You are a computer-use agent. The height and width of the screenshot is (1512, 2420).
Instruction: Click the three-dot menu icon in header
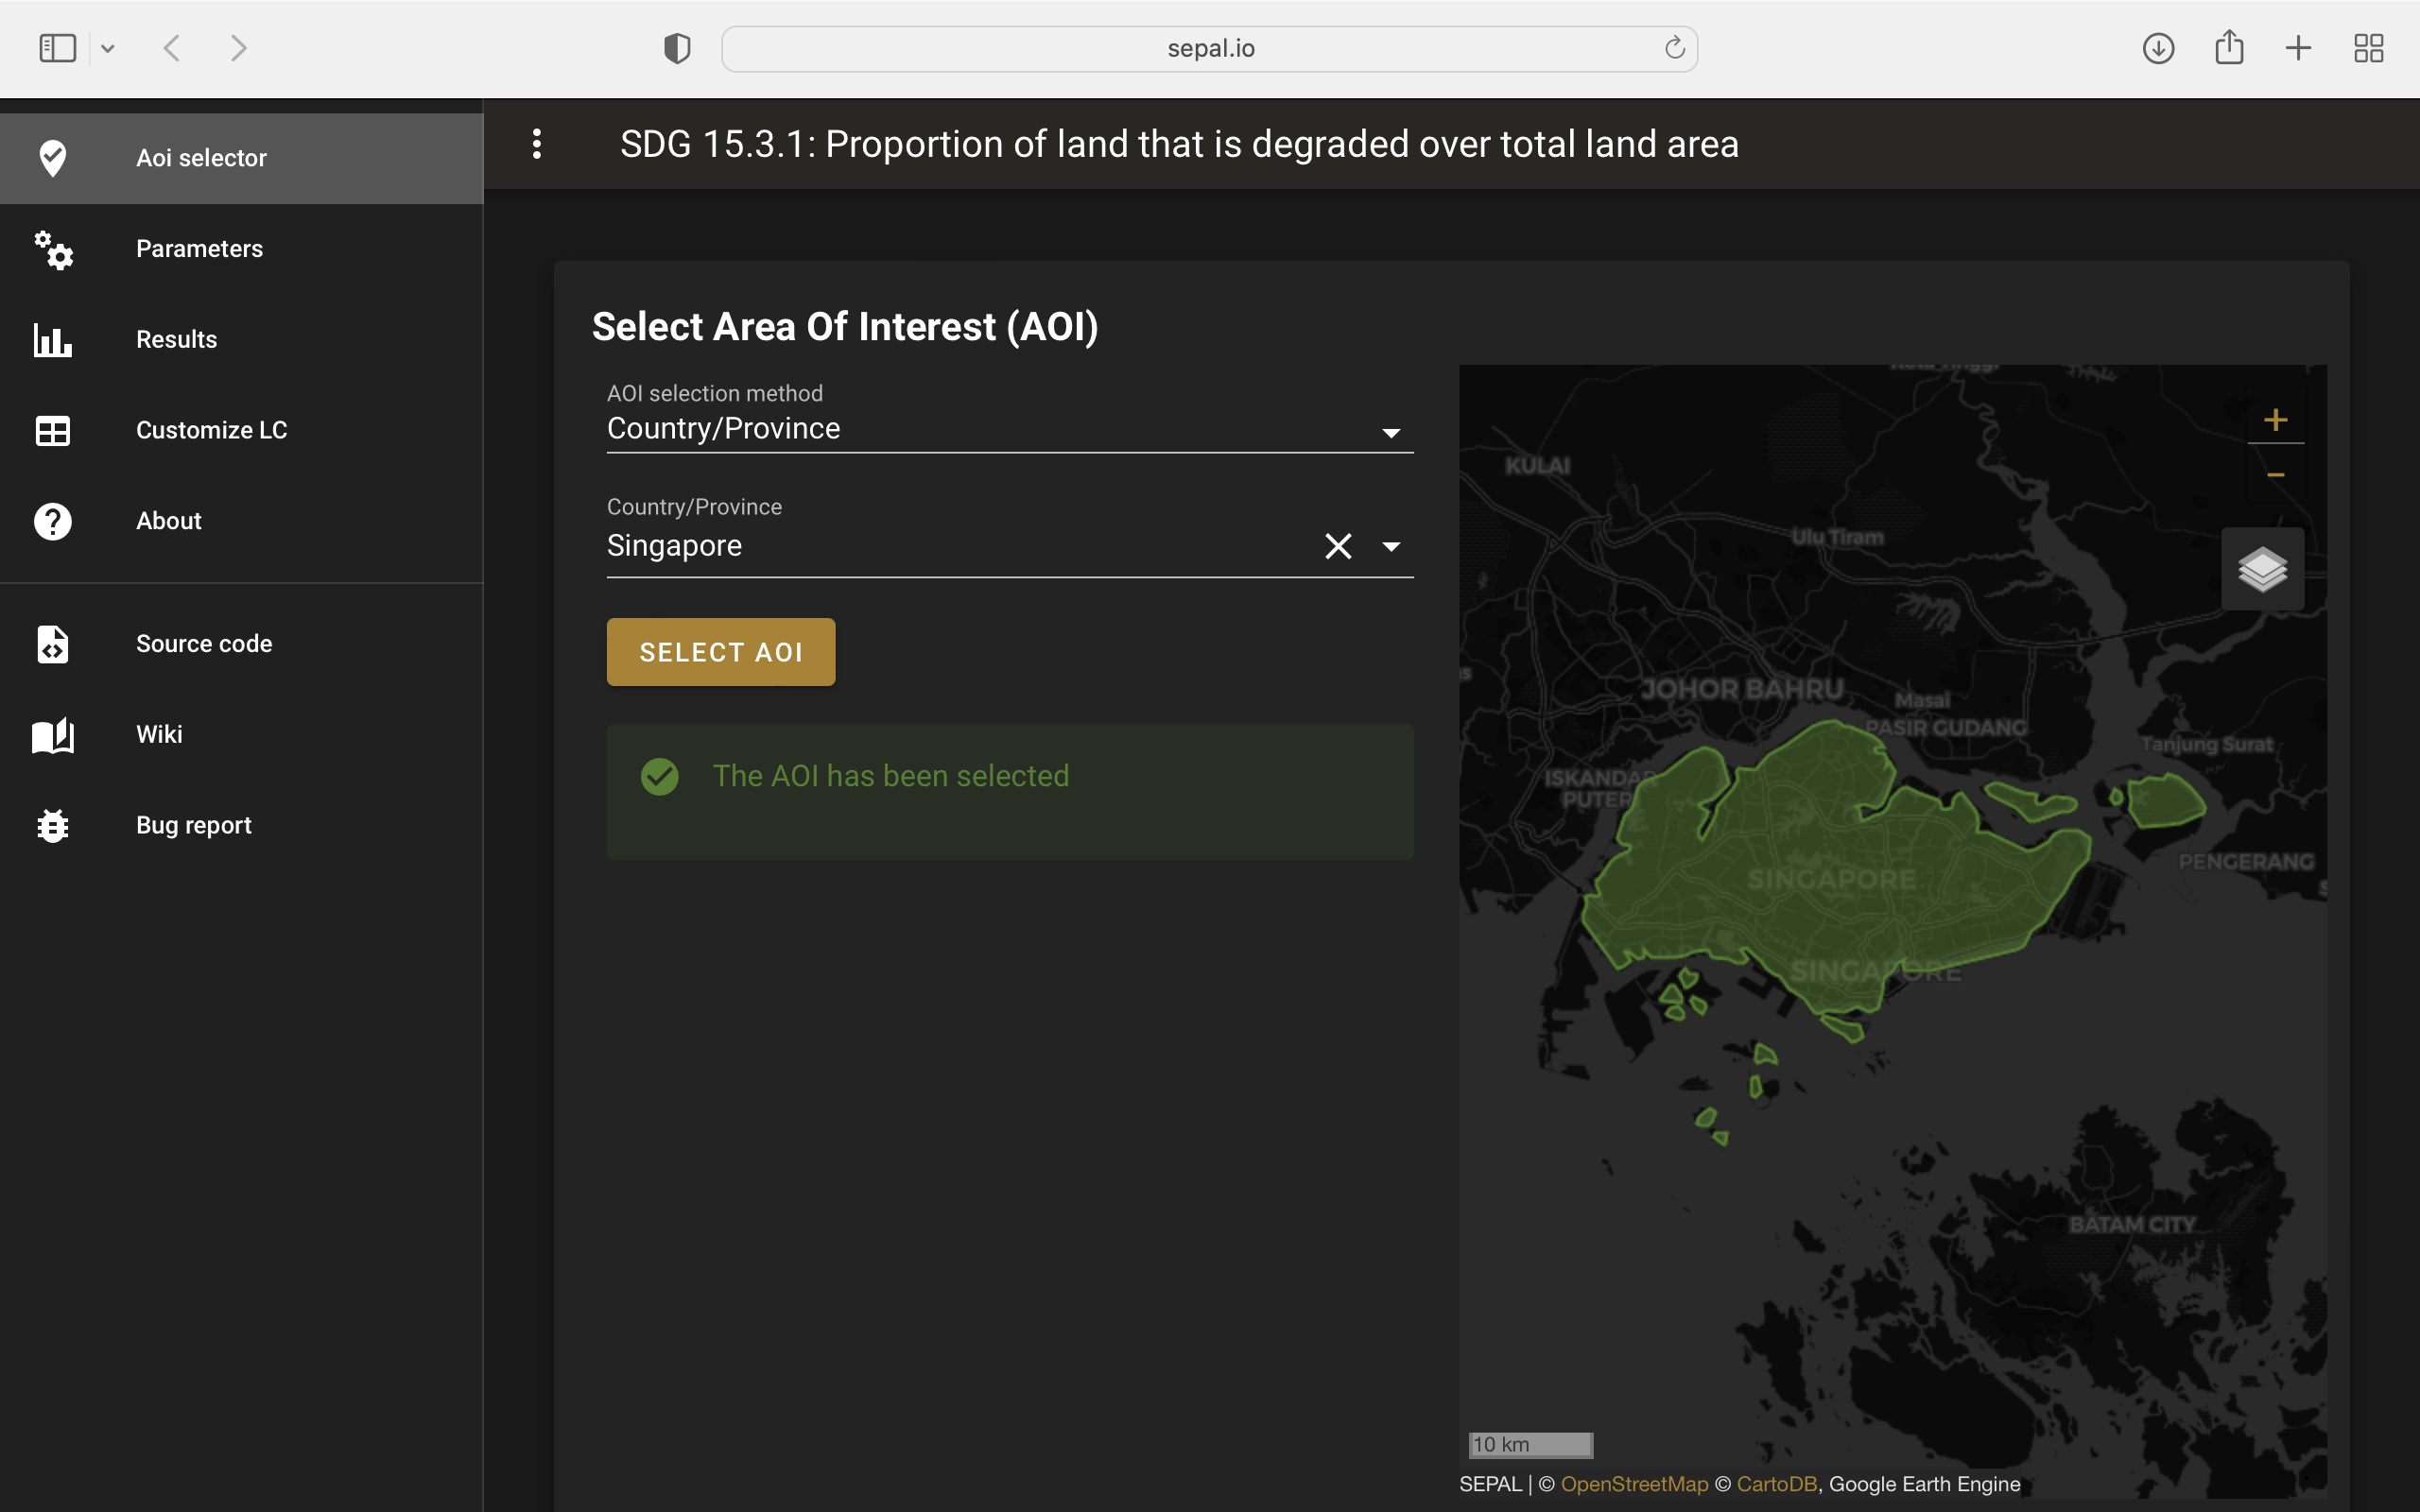tap(537, 144)
